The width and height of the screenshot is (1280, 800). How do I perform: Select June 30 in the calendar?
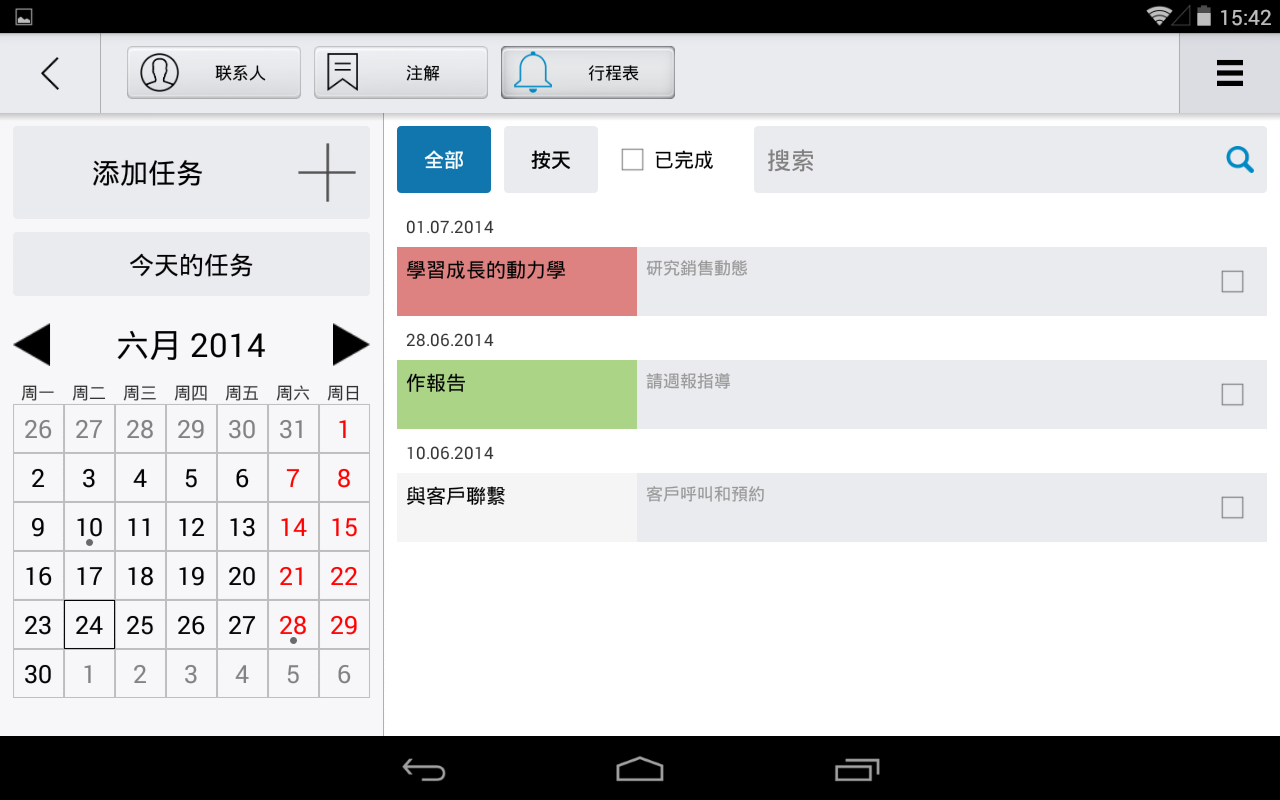tap(38, 674)
